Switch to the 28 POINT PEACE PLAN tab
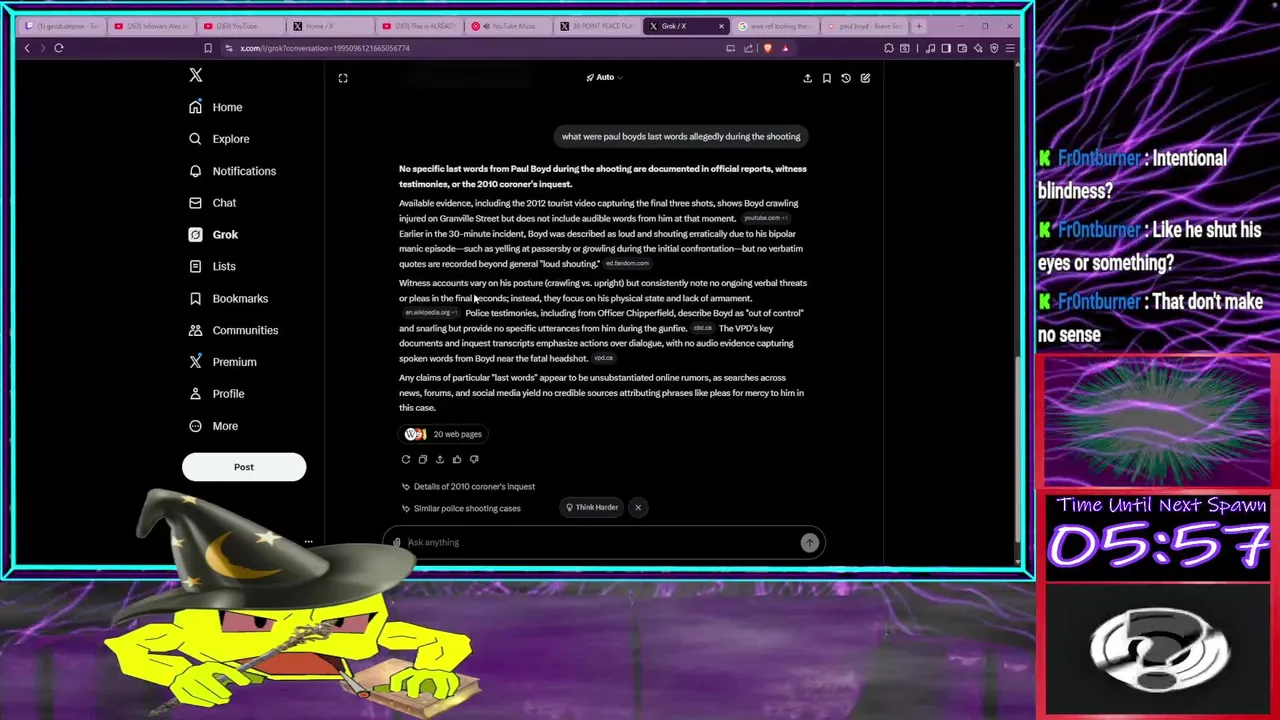The image size is (1280, 720). (597, 26)
